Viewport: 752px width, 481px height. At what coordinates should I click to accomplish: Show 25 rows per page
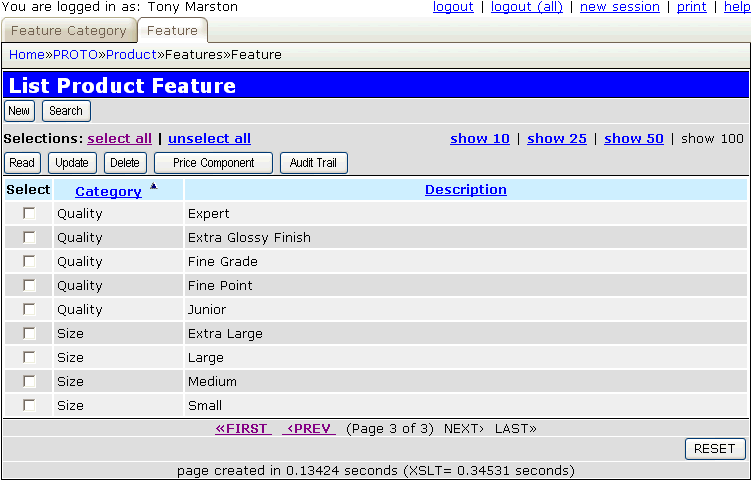click(556, 139)
